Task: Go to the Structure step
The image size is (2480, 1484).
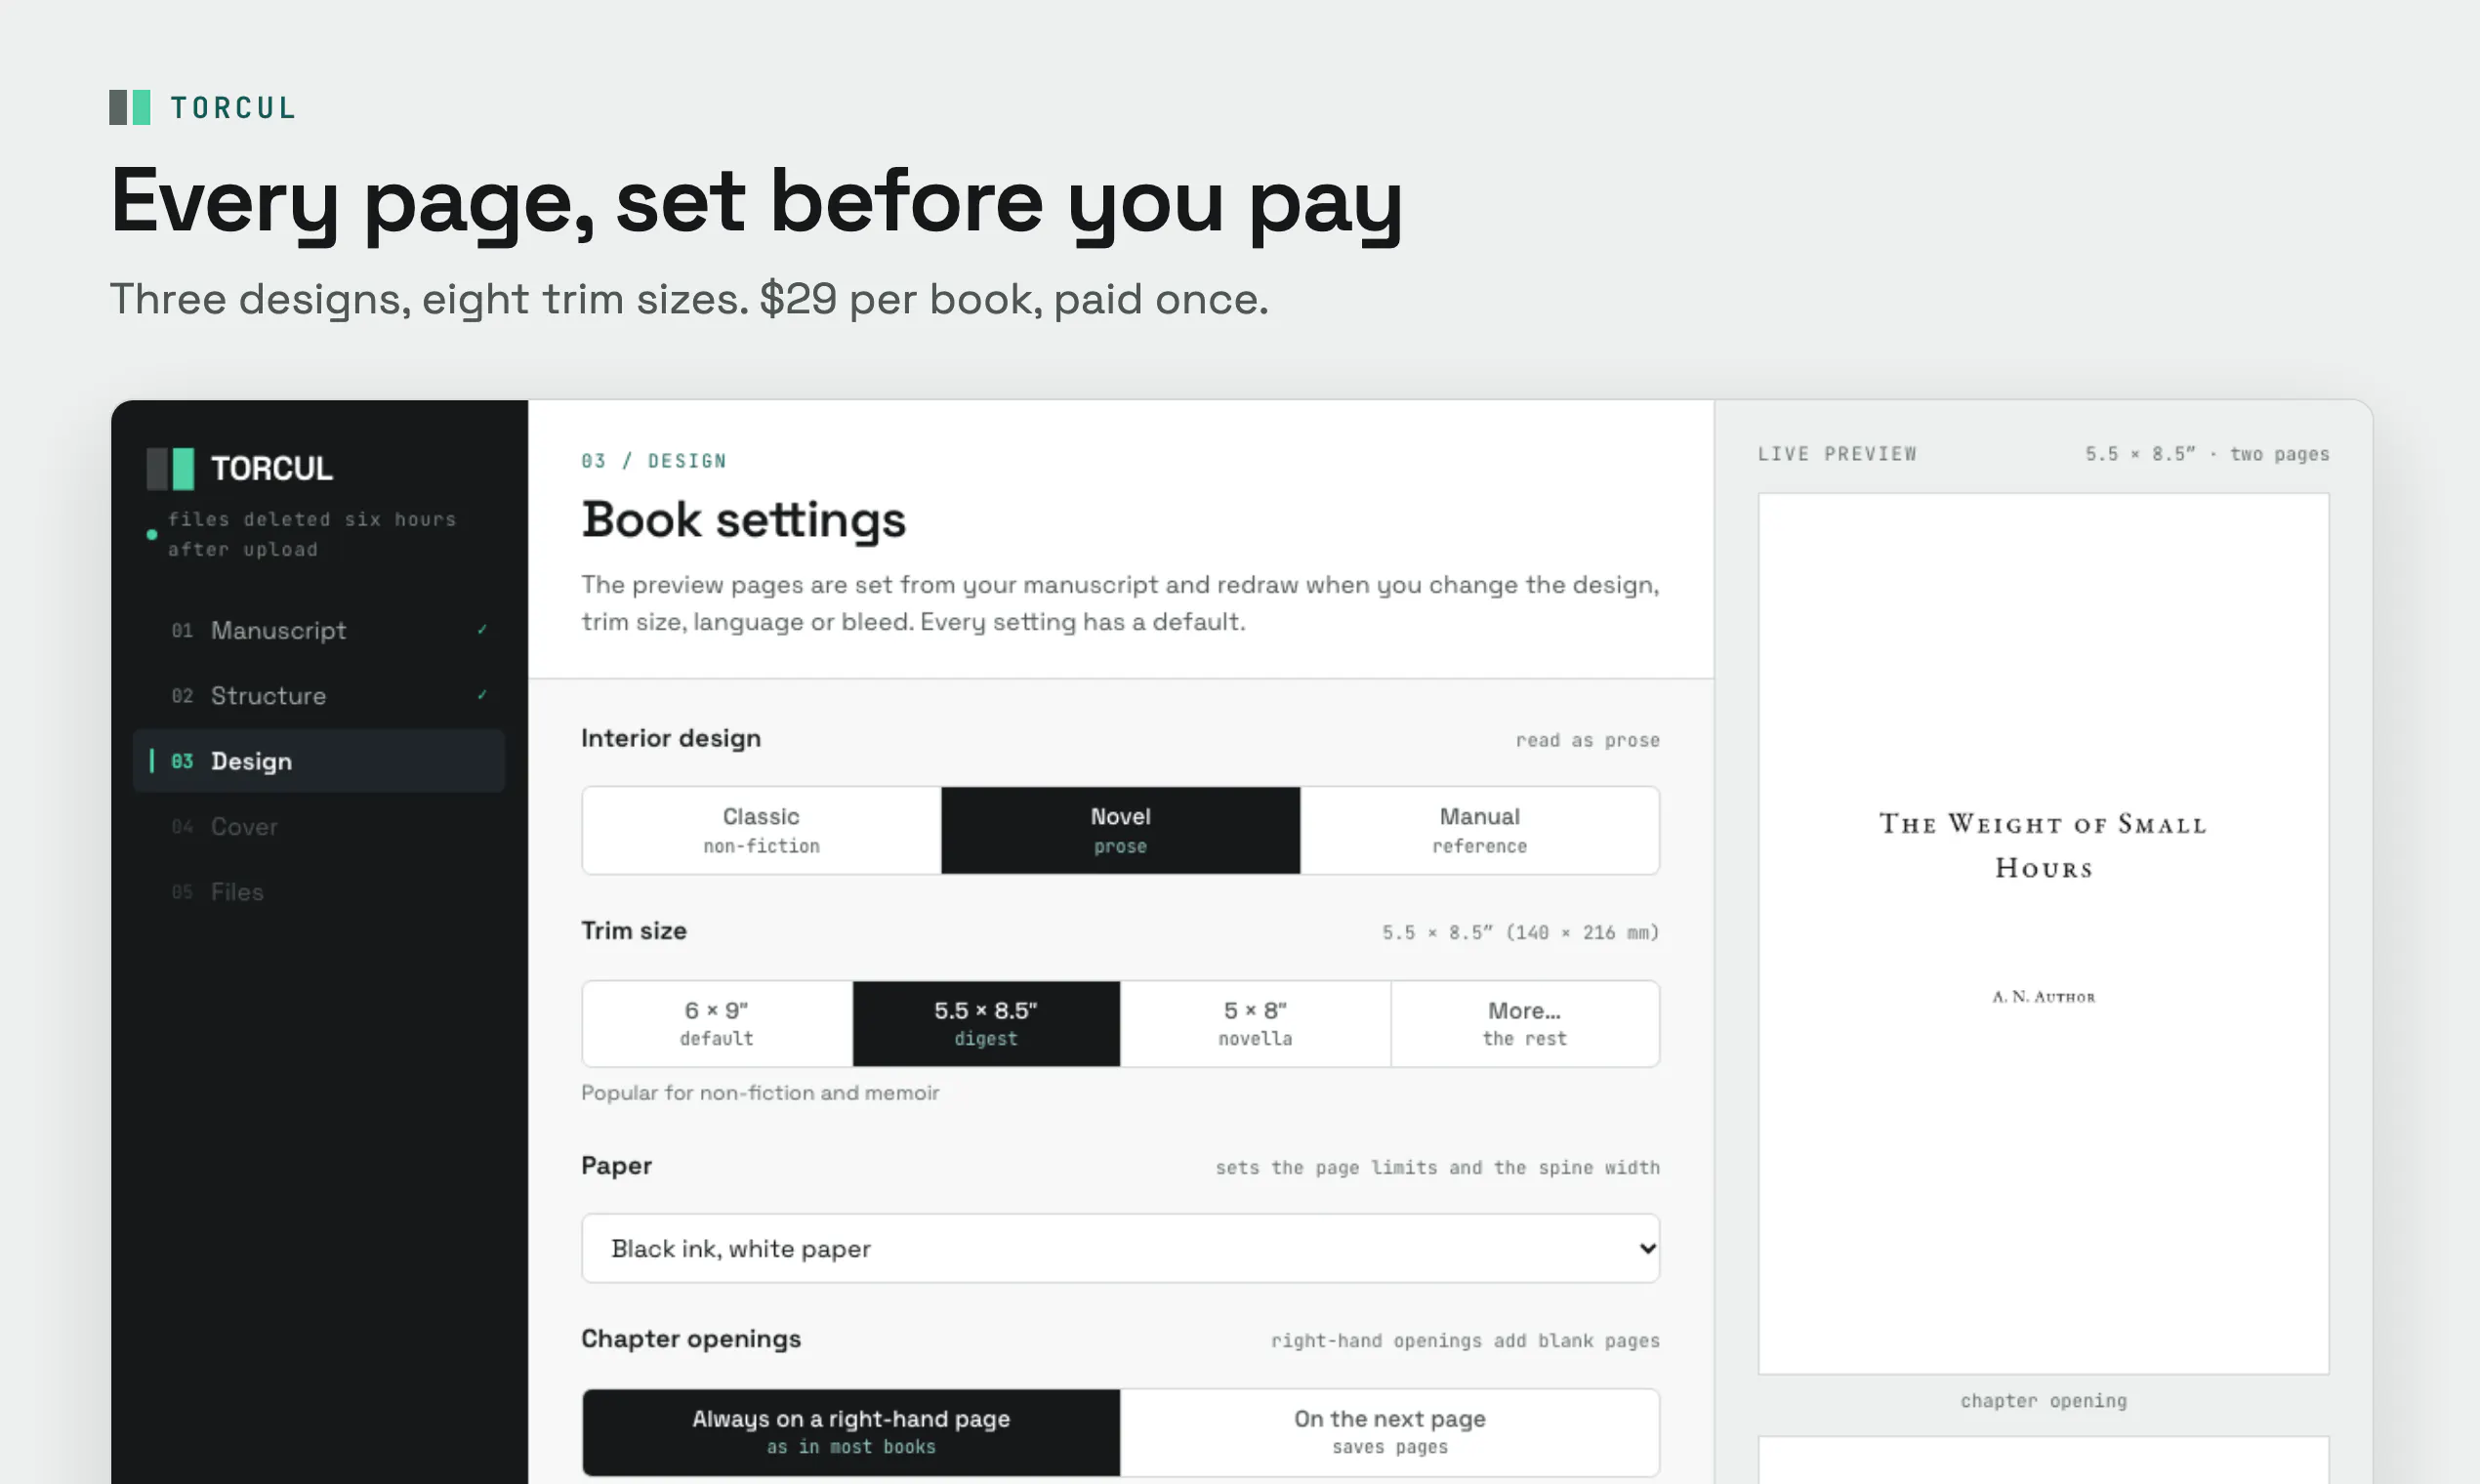Action: pyautogui.click(x=319, y=695)
